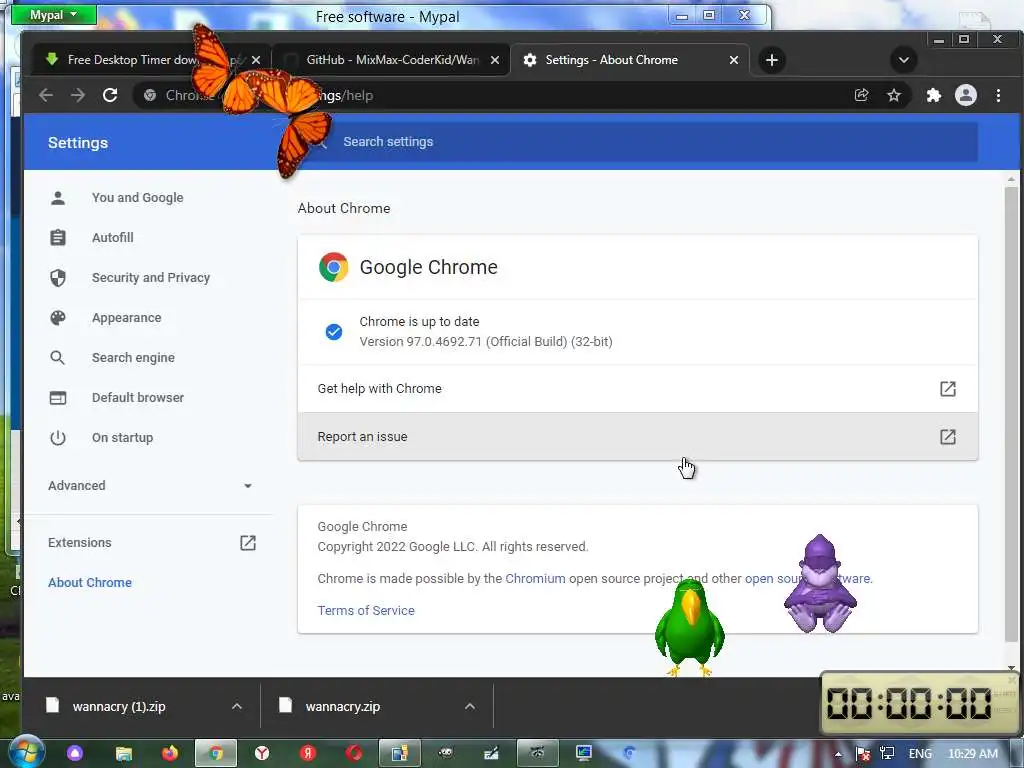Viewport: 1024px width, 768px height.
Task: Open the Mypal menu dropdown button
Action: [x=54, y=15]
